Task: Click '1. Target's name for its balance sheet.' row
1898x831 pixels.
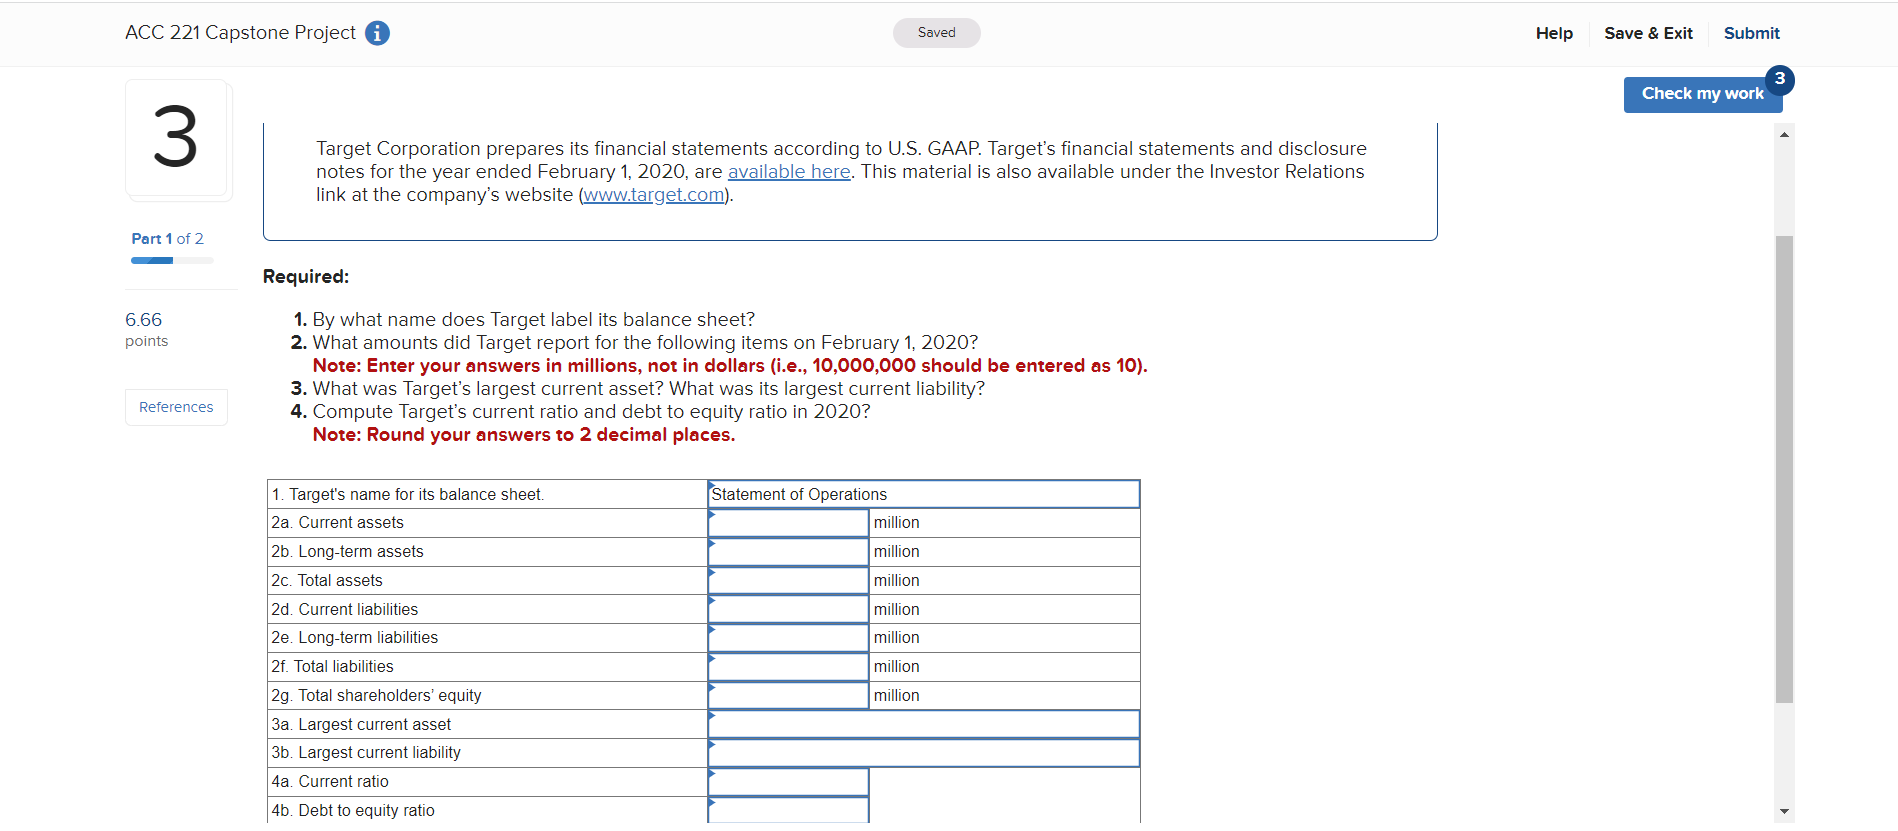Action: (487, 494)
